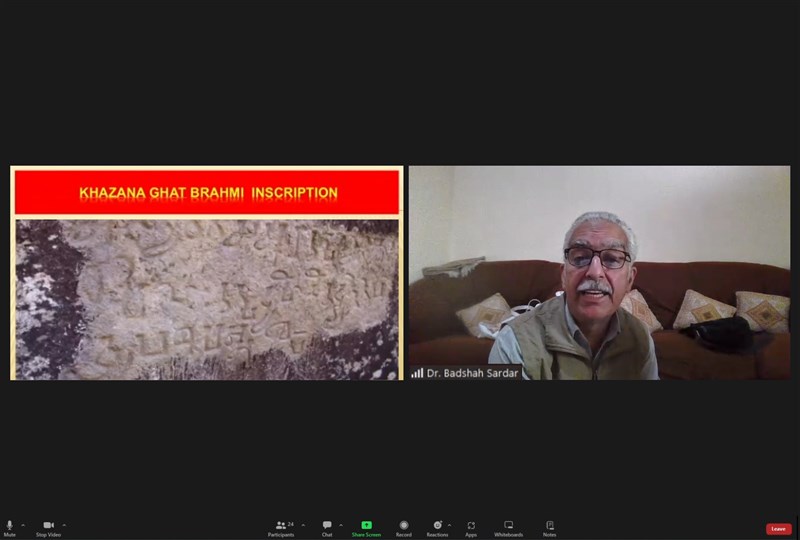
Task: Open audio options arrow next to Mute
Action: pyautogui.click(x=23, y=525)
